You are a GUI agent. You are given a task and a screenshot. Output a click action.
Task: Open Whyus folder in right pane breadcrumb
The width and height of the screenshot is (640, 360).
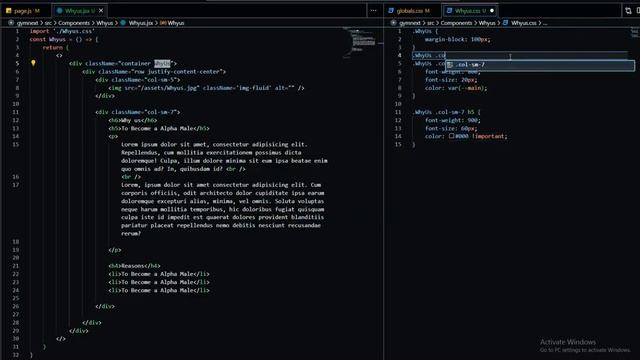[487, 23]
